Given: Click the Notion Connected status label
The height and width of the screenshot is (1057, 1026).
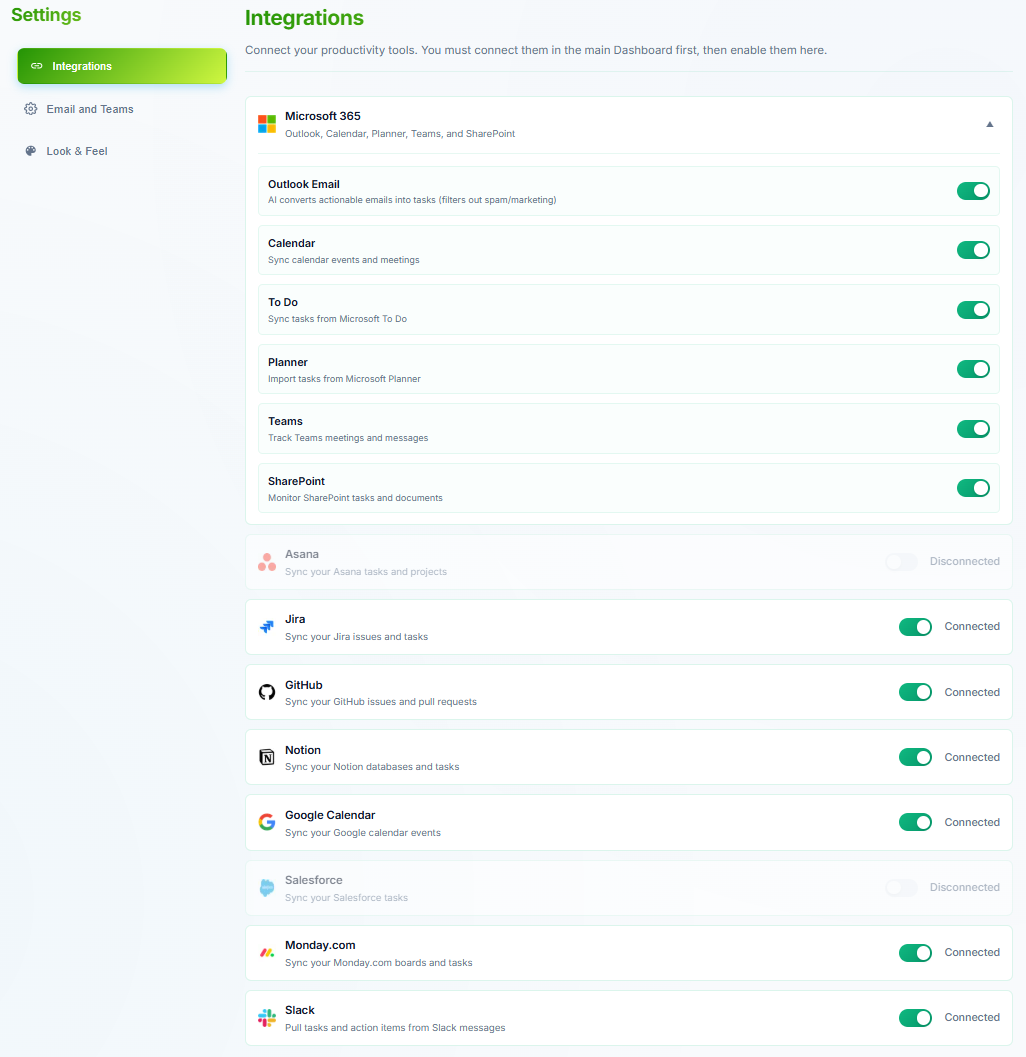Looking at the screenshot, I should coord(972,757).
